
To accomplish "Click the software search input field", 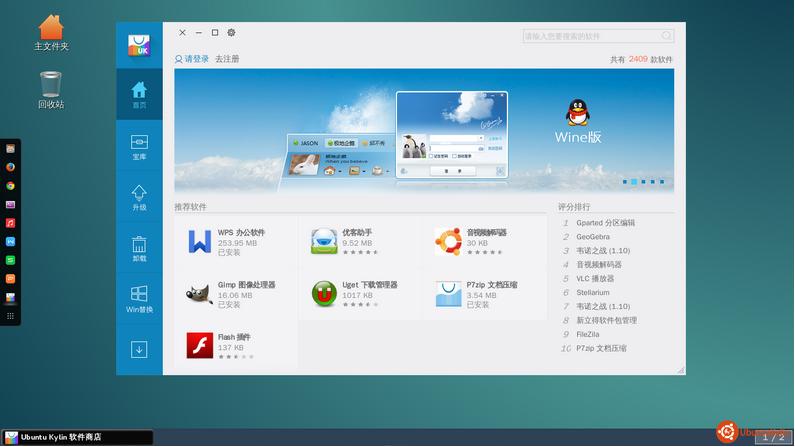I will 590,36.
